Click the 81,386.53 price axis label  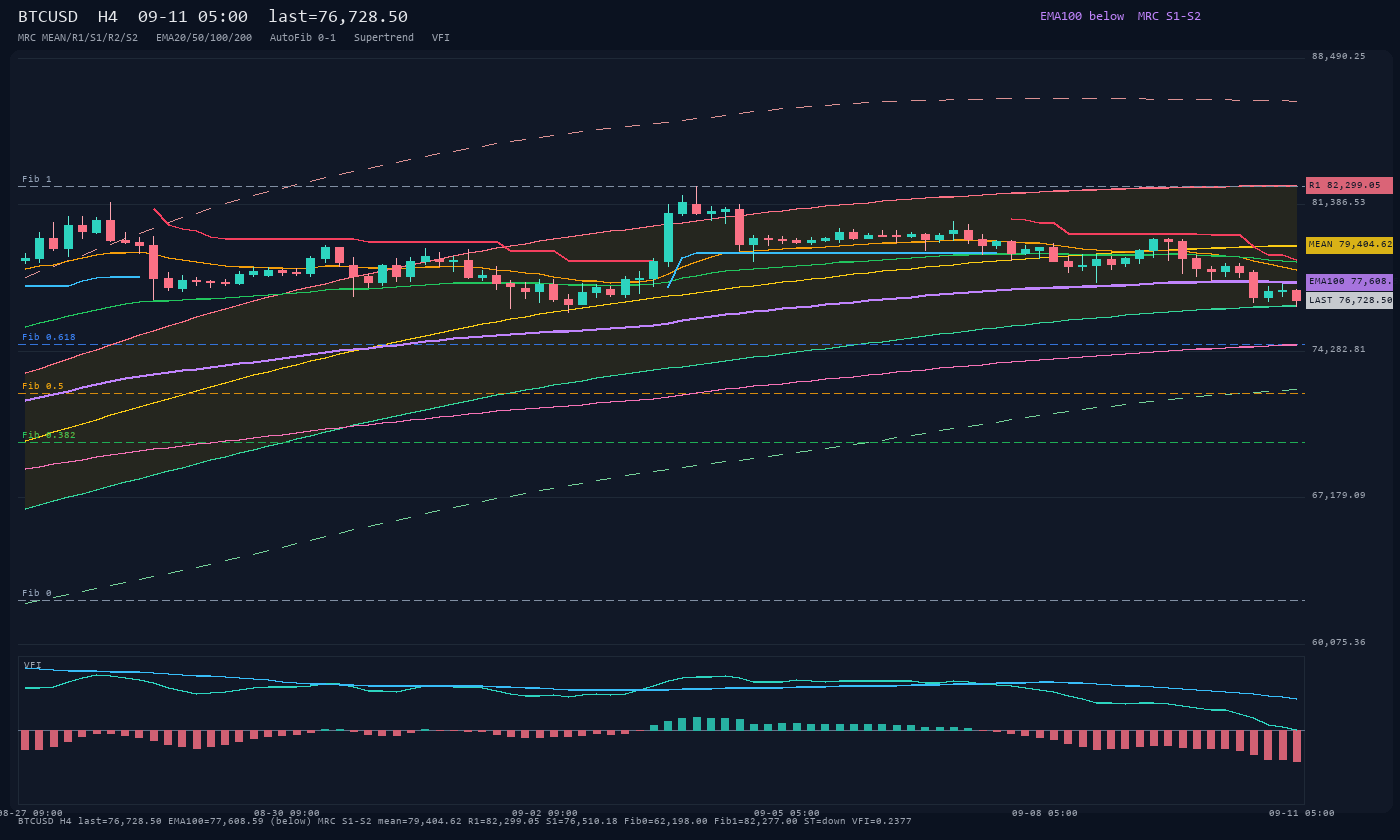pyautogui.click(x=1338, y=202)
